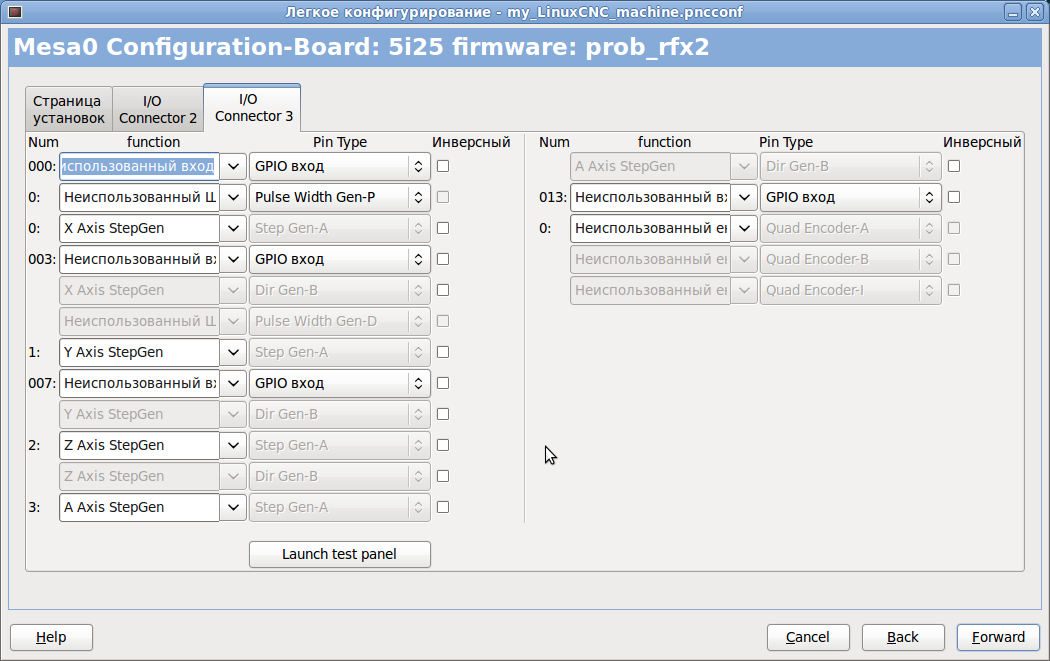
Task: Open the row 3 A Axis StepGen dropdown arrow
Action: coord(233,507)
